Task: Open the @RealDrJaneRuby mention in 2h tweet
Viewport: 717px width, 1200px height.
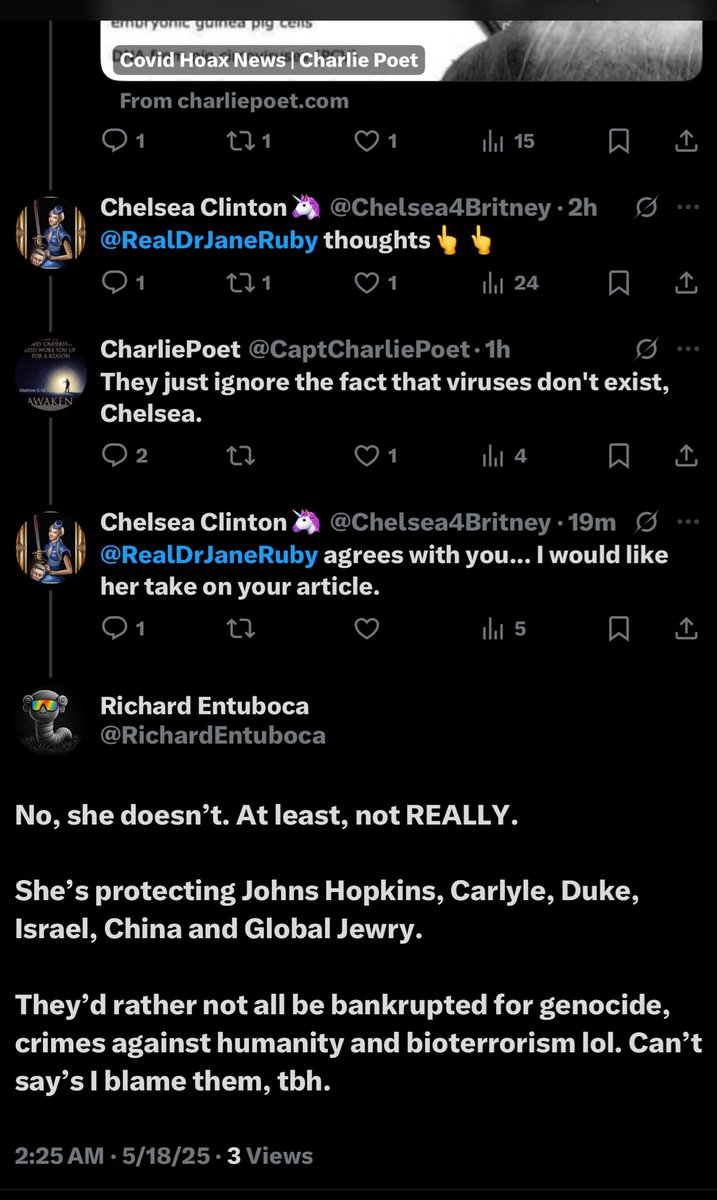Action: click(x=209, y=241)
